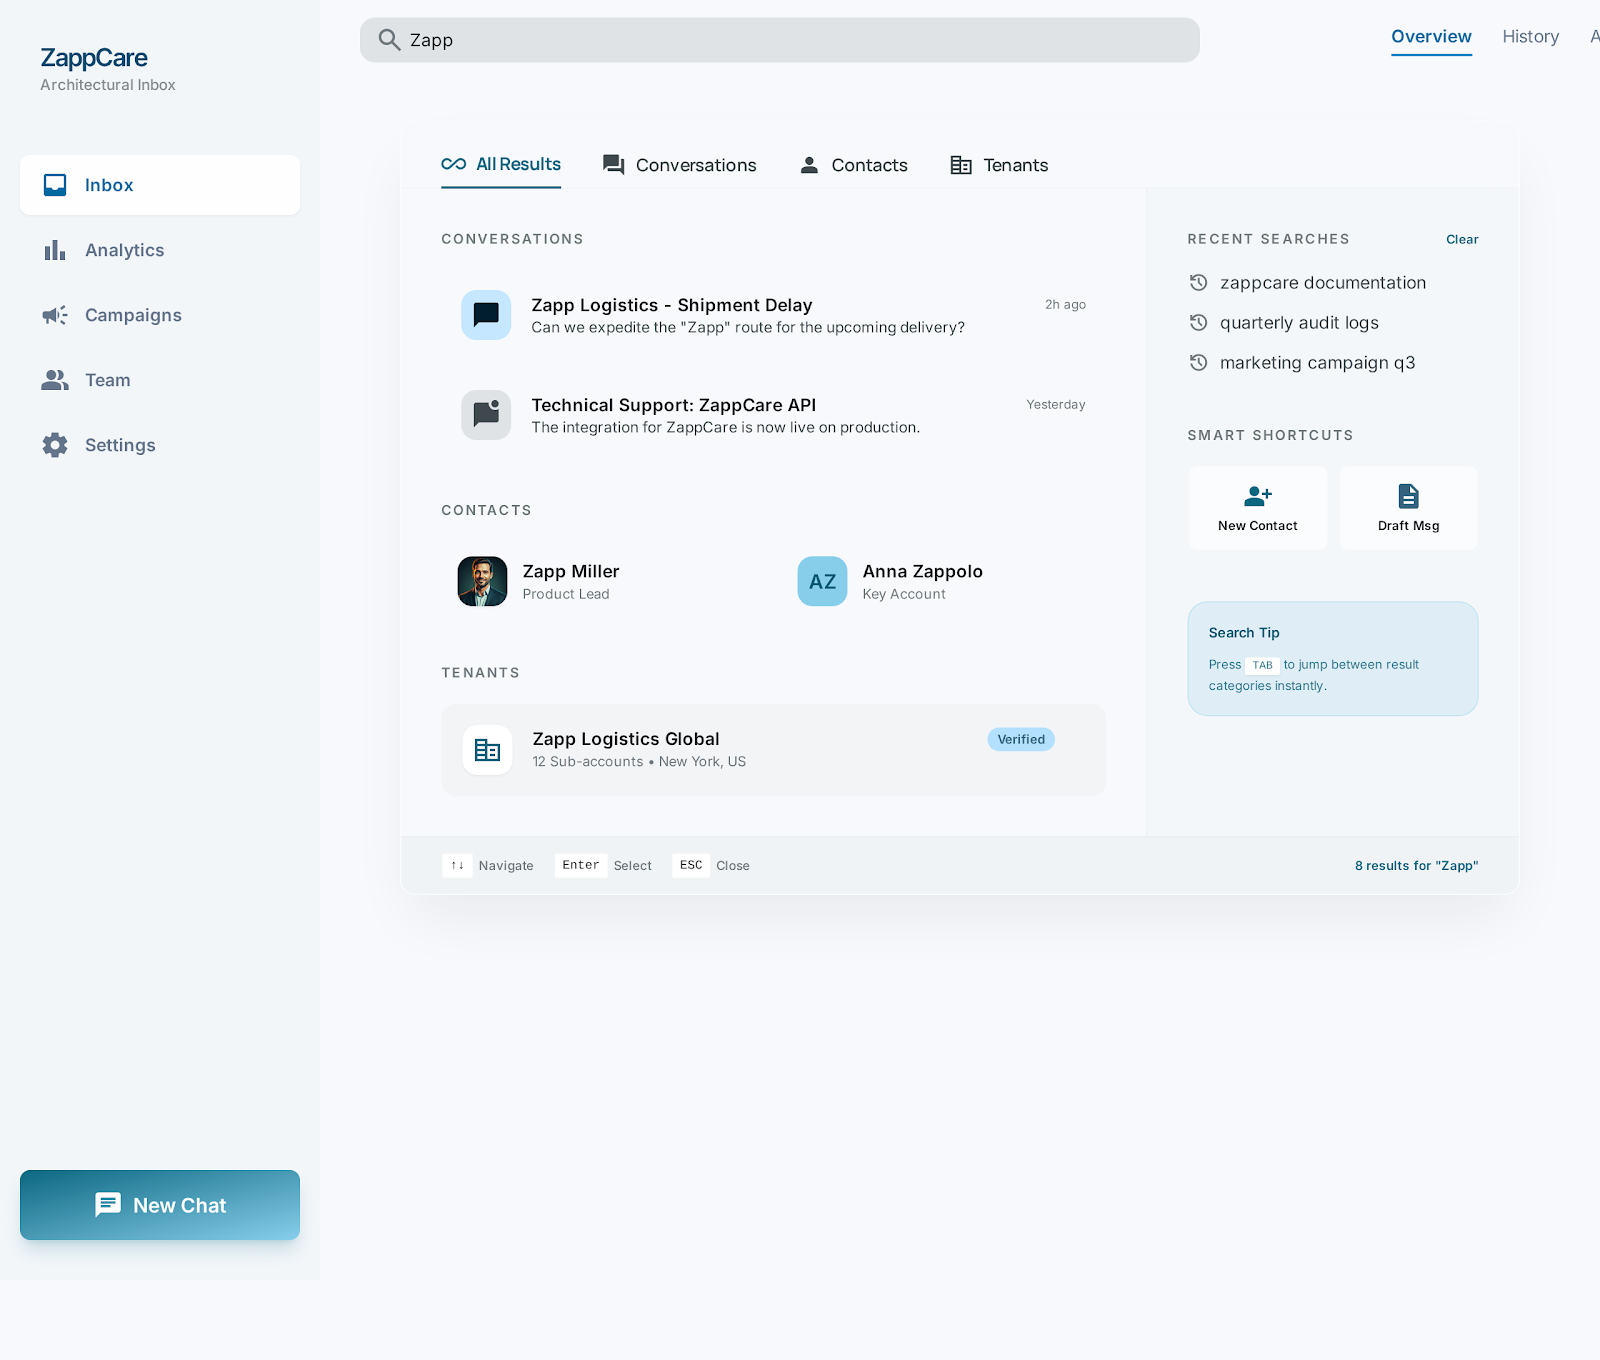Viewport: 1600px width, 1360px height.
Task: Open the Tenants results tab
Action: [x=999, y=165]
